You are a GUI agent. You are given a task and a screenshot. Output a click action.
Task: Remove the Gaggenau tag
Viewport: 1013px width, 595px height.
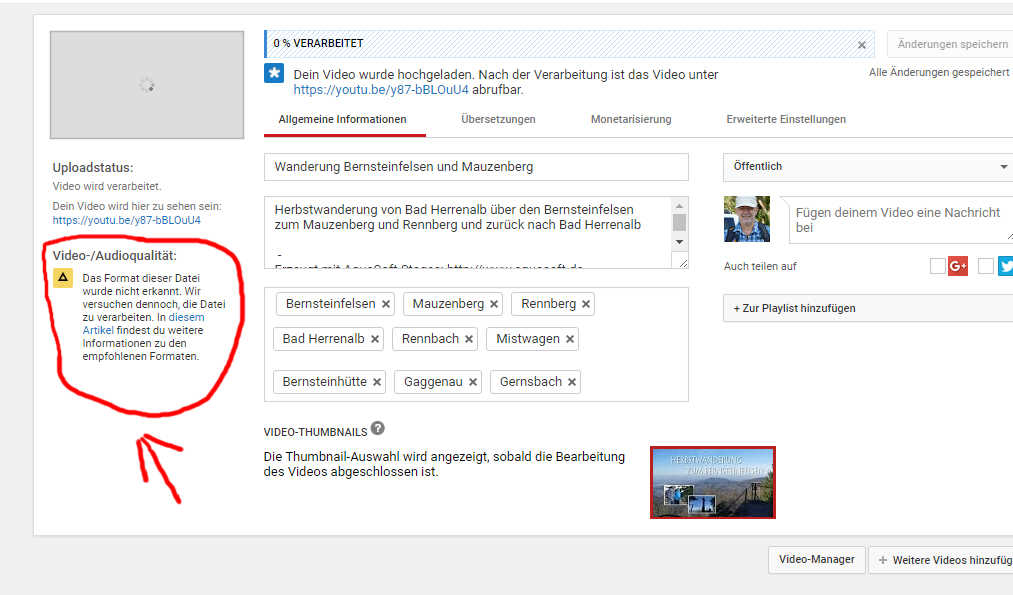473,382
